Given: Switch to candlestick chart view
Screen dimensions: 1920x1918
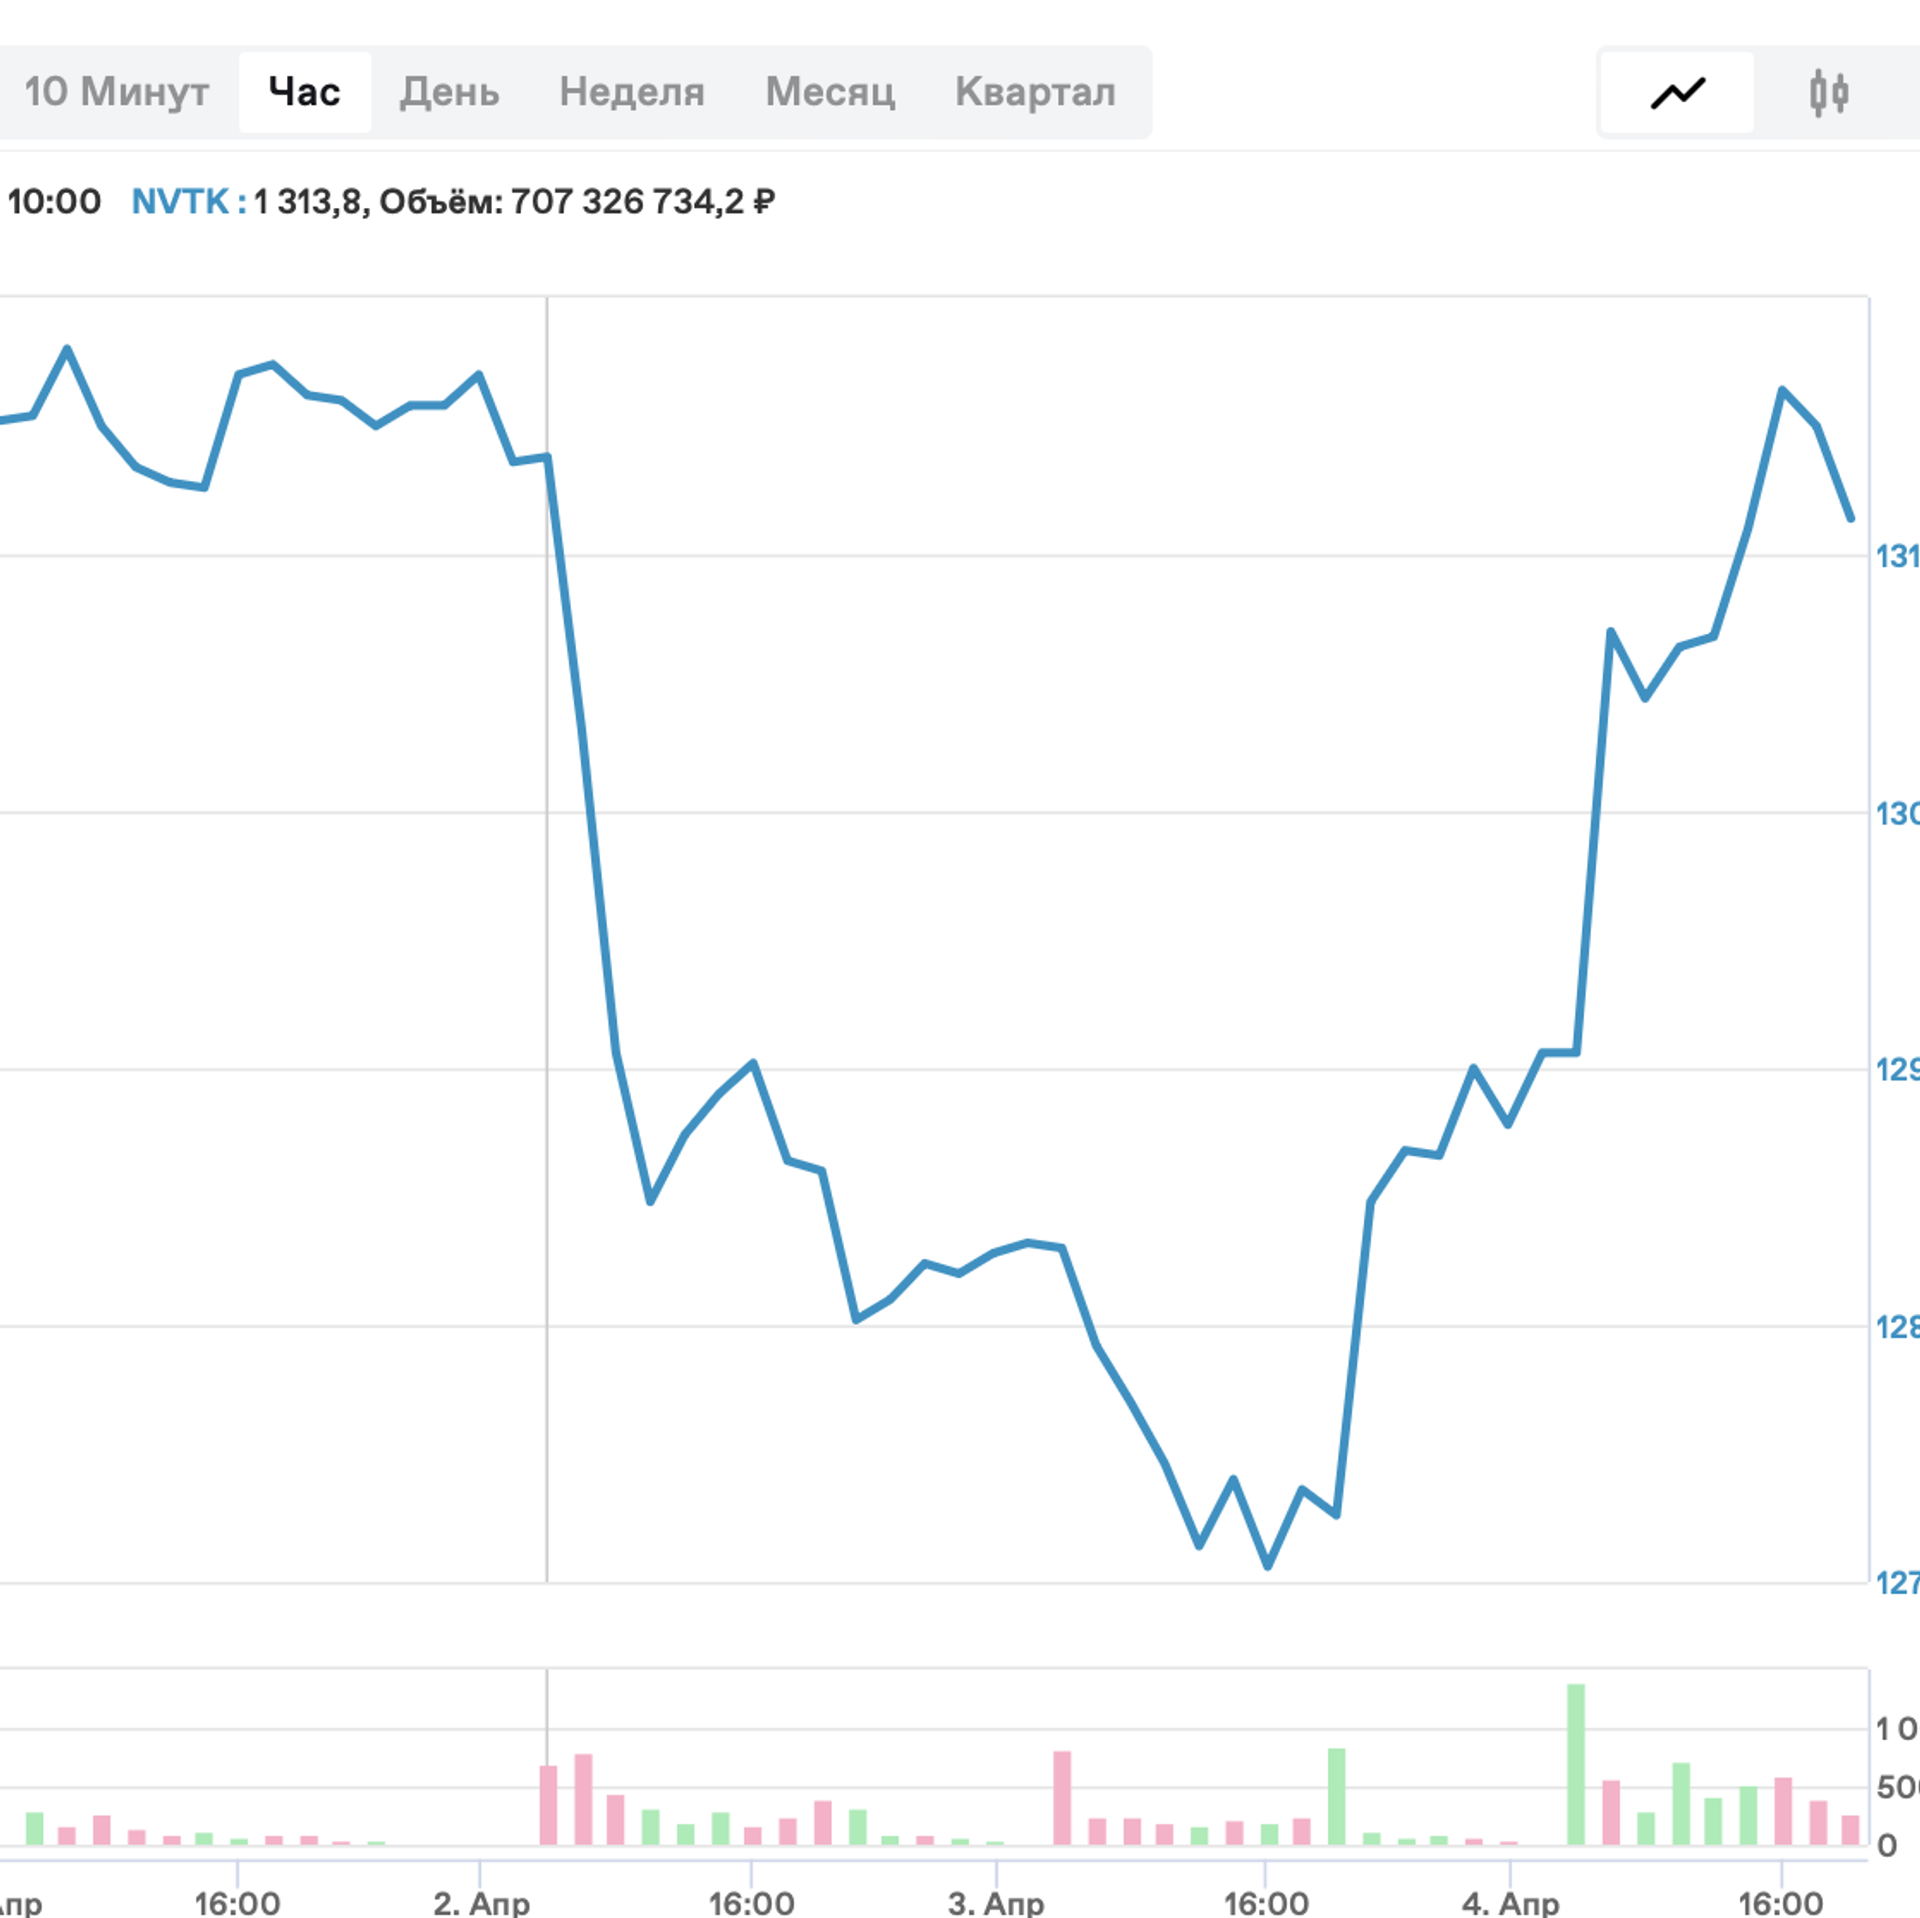Looking at the screenshot, I should pos(1828,93).
